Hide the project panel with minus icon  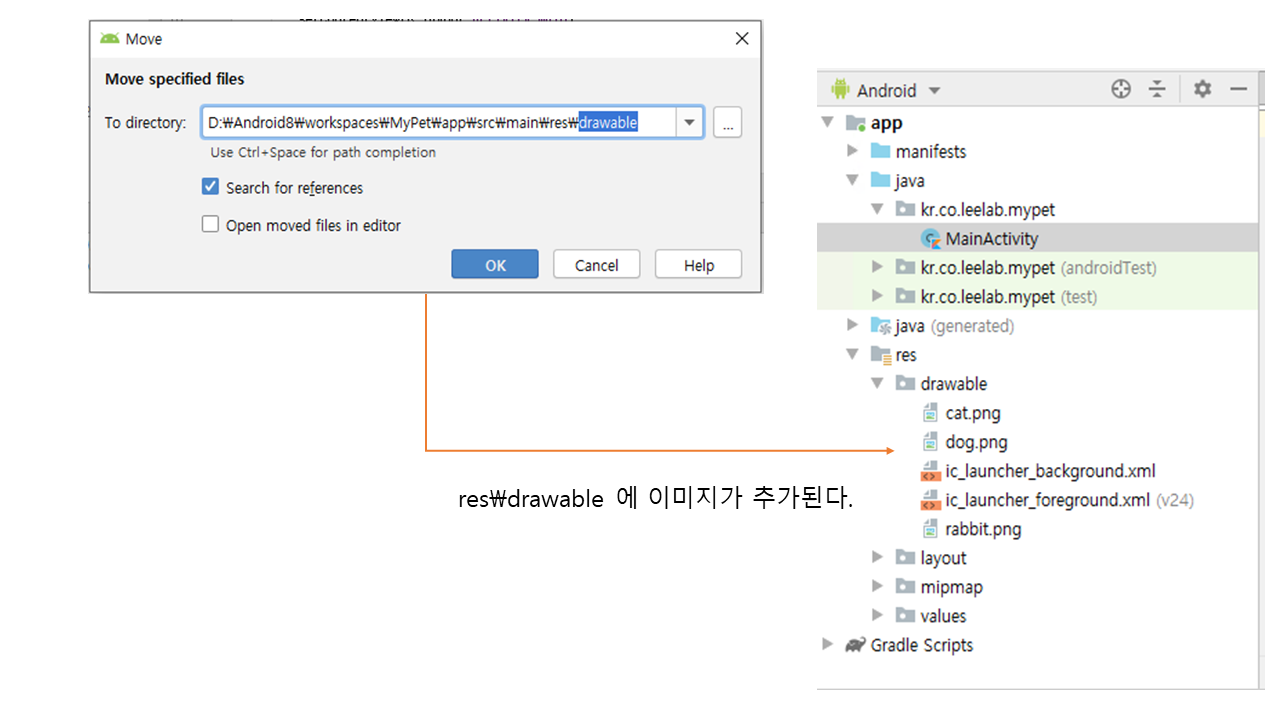tap(1239, 90)
